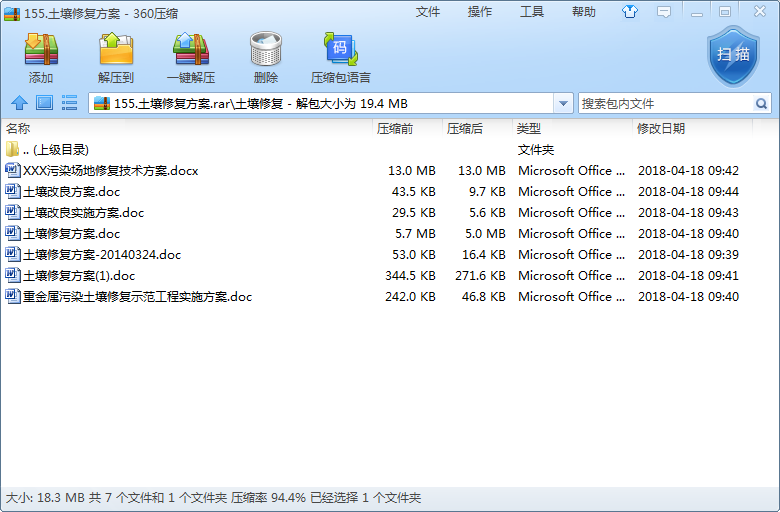Expand the address path dropdown arrow
This screenshot has width=780, height=512.
coord(563,103)
